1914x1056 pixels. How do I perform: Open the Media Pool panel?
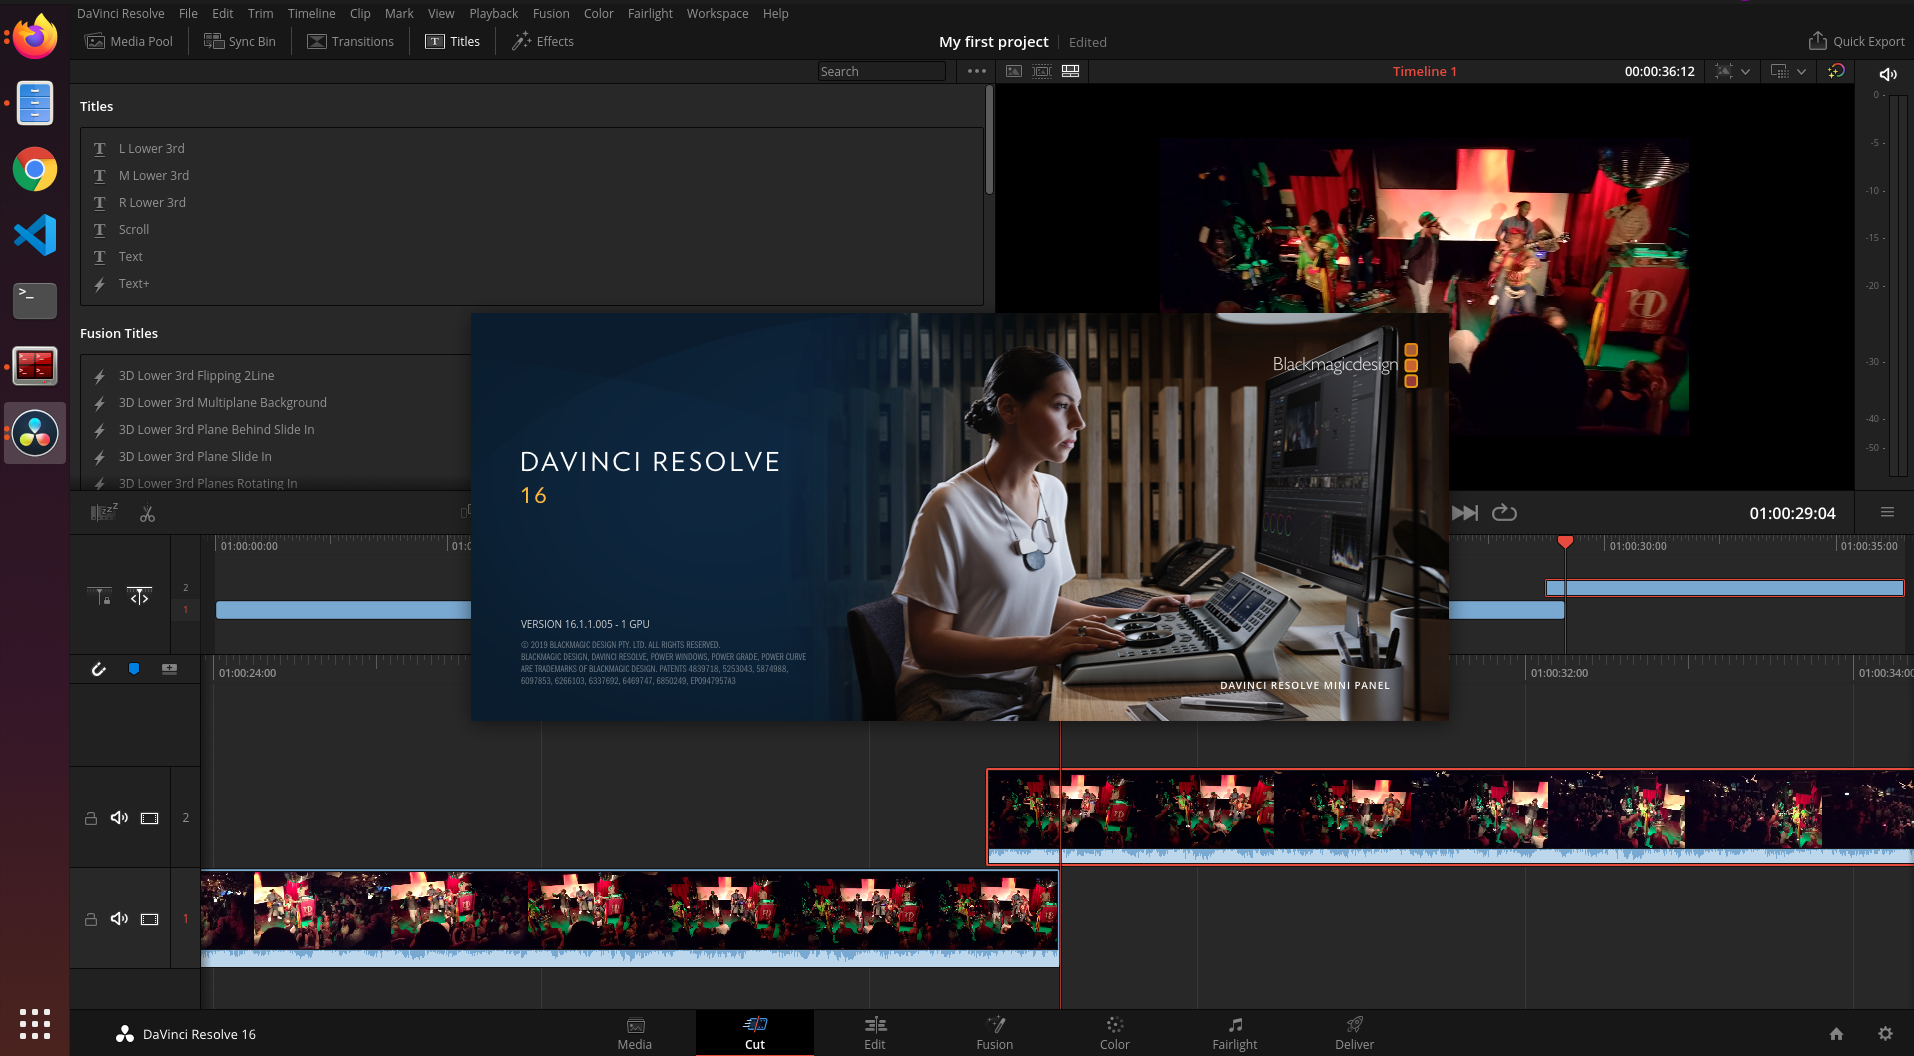point(129,41)
